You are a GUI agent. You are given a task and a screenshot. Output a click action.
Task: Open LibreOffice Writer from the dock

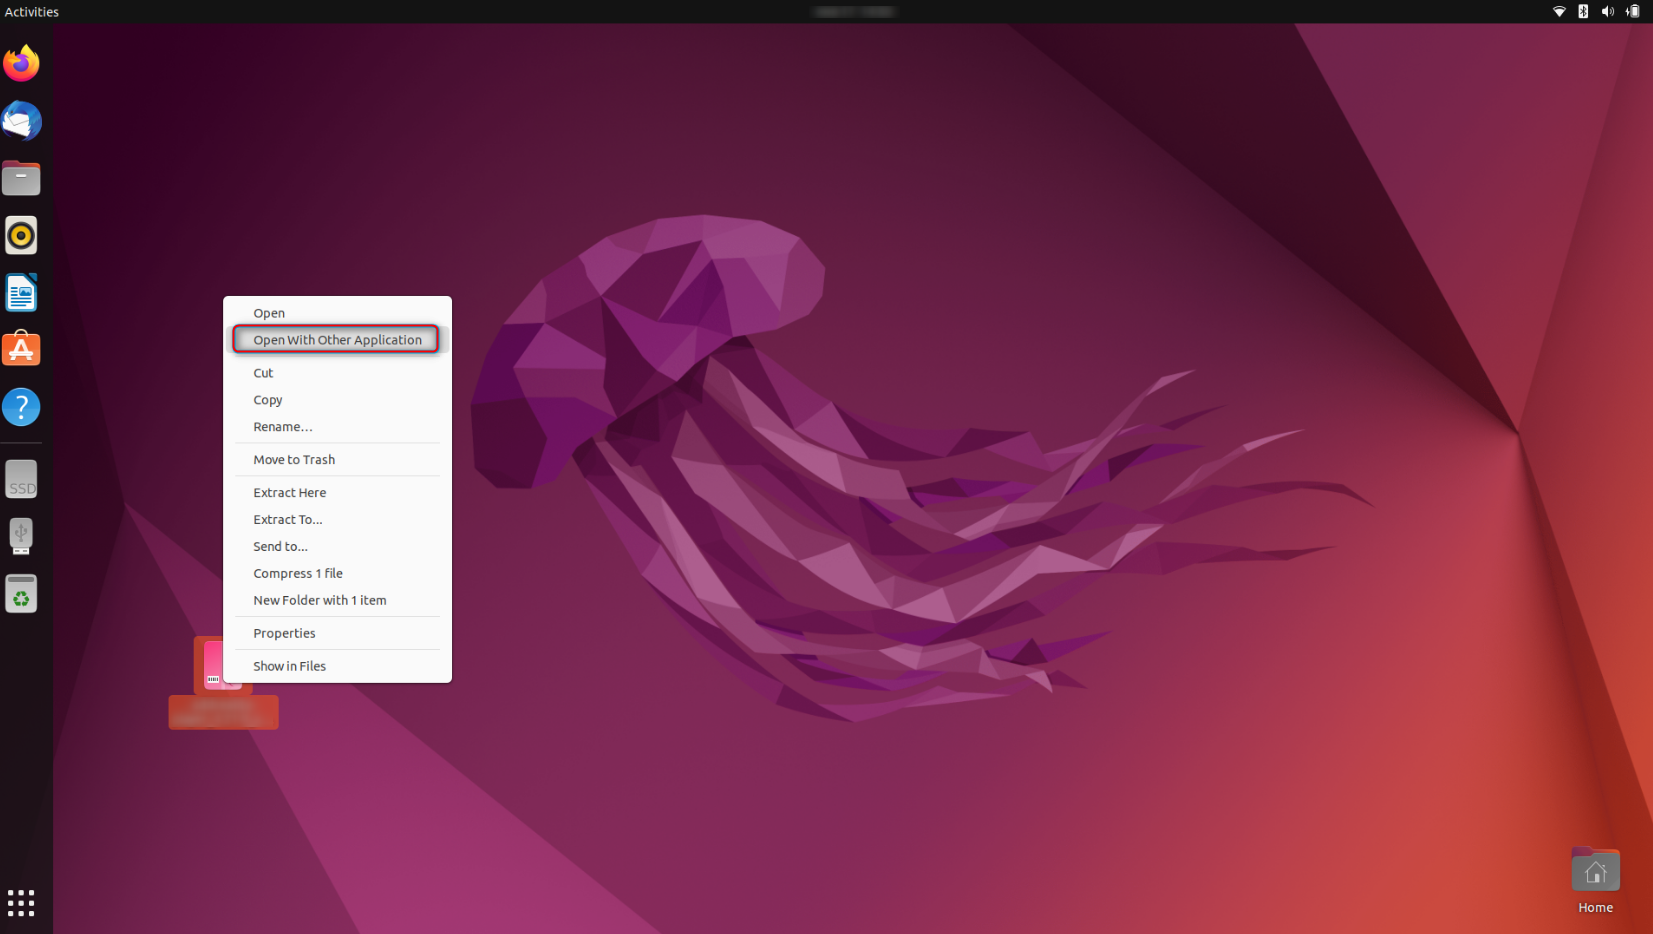click(21, 293)
